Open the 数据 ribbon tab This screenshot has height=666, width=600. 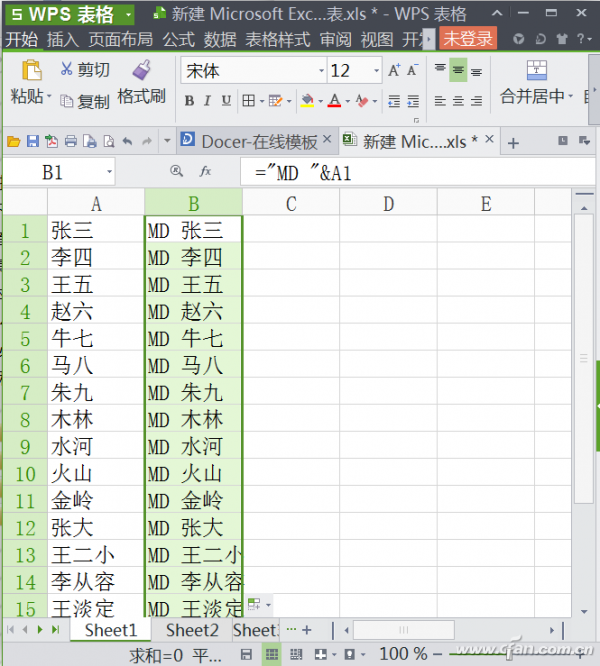(220, 40)
